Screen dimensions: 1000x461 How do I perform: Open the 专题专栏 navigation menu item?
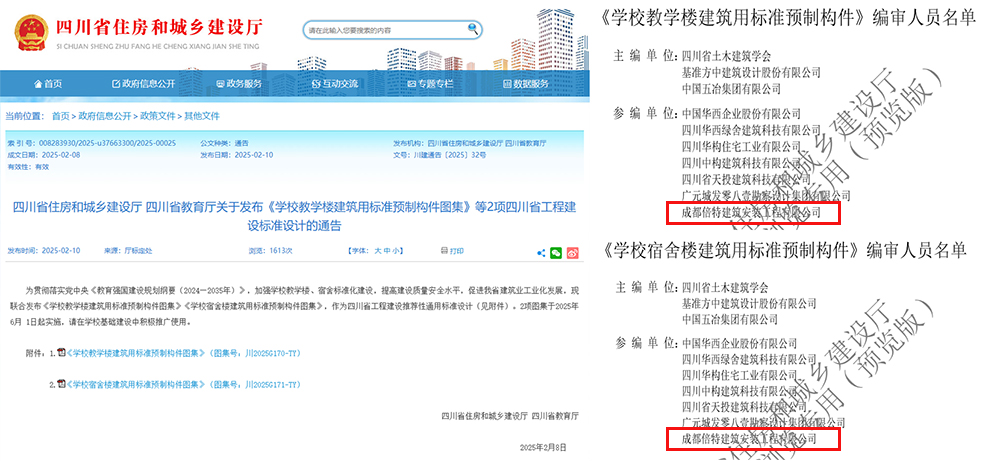click(x=430, y=84)
